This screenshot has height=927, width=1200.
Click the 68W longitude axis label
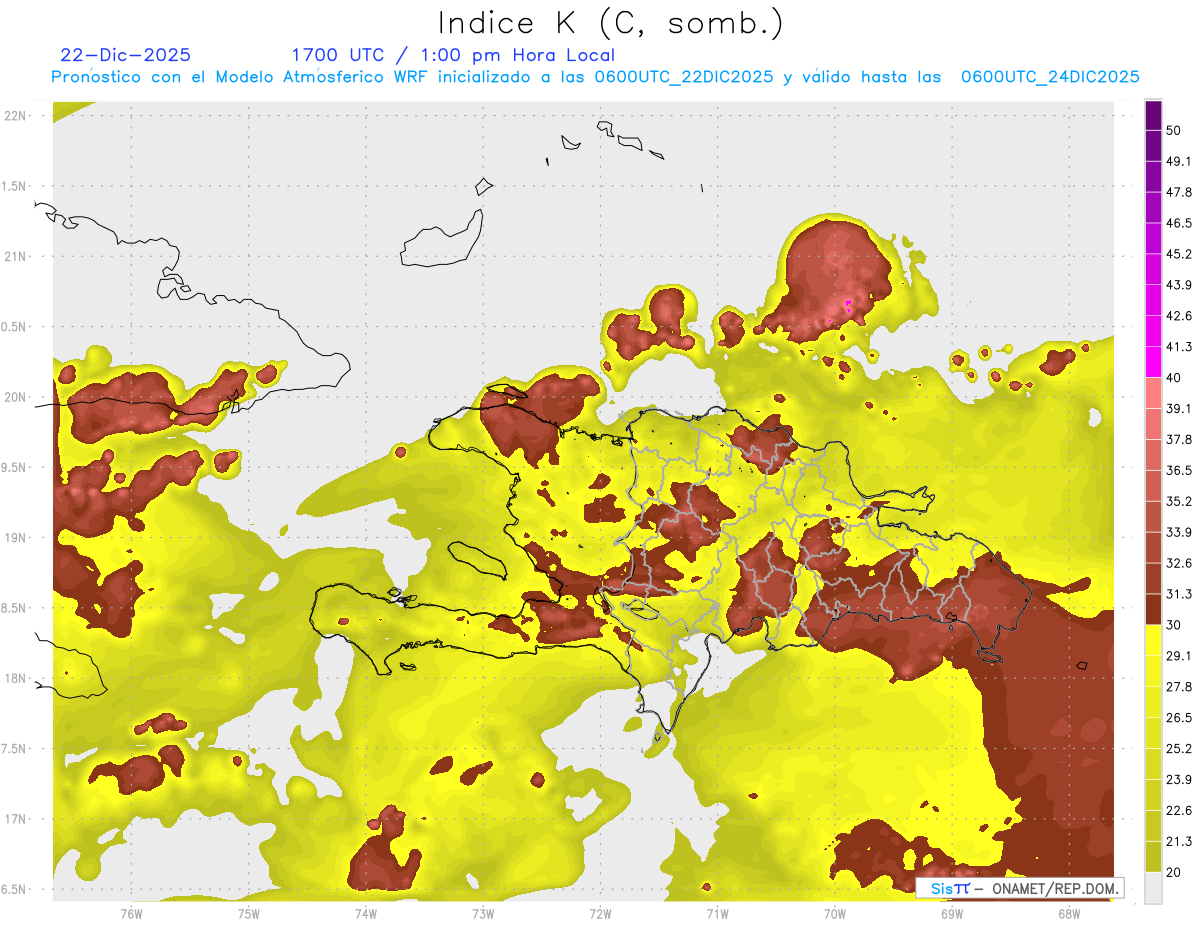pyautogui.click(x=1068, y=913)
